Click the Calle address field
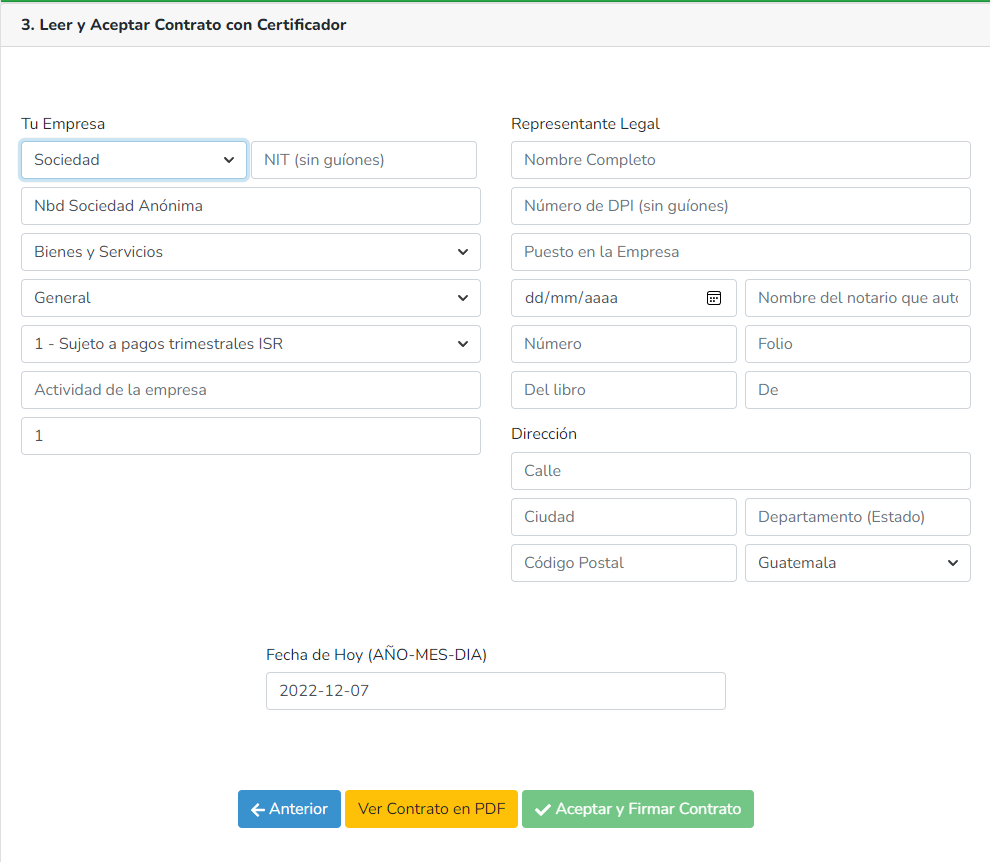The image size is (990, 862). coord(740,471)
